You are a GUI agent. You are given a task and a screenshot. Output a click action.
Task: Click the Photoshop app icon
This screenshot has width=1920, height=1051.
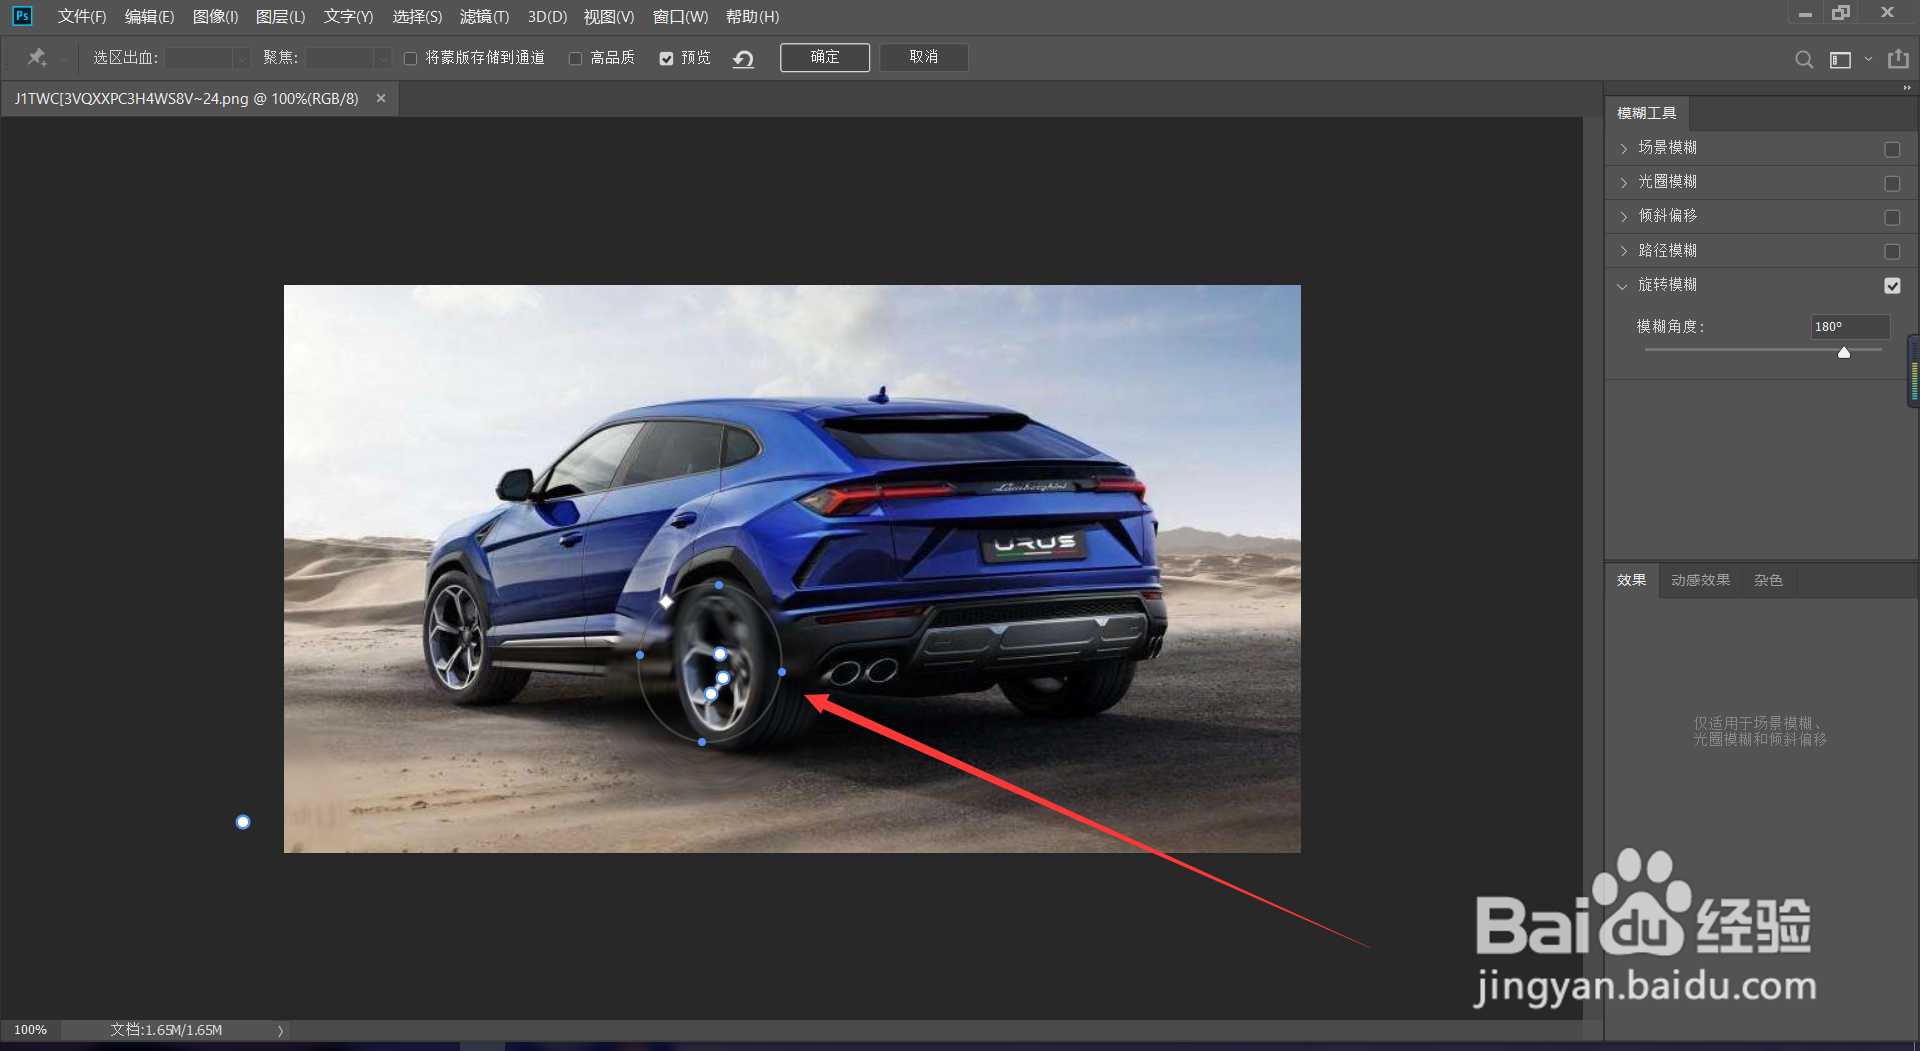(x=22, y=16)
